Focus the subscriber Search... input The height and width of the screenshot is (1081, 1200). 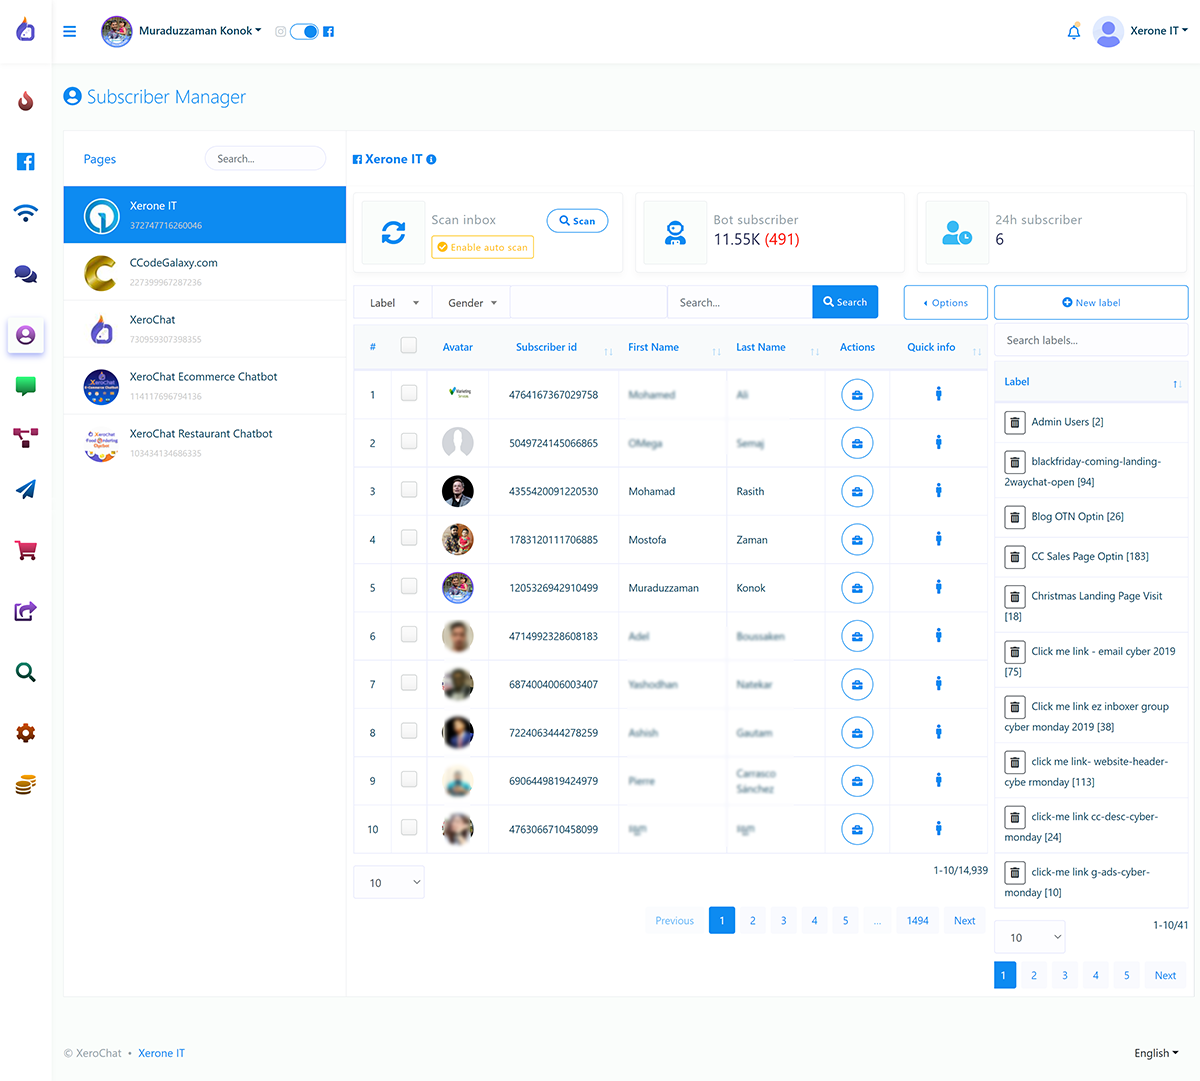point(739,302)
